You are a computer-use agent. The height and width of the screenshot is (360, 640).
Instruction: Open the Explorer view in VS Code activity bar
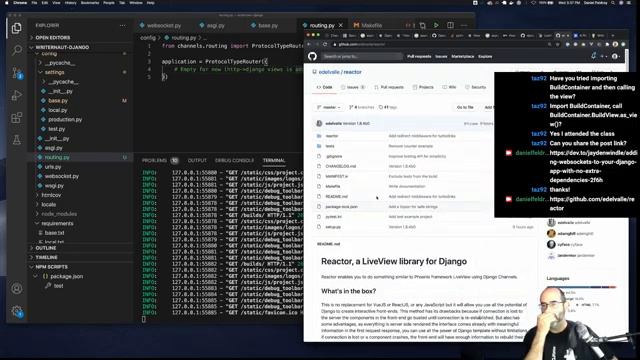click(16, 28)
